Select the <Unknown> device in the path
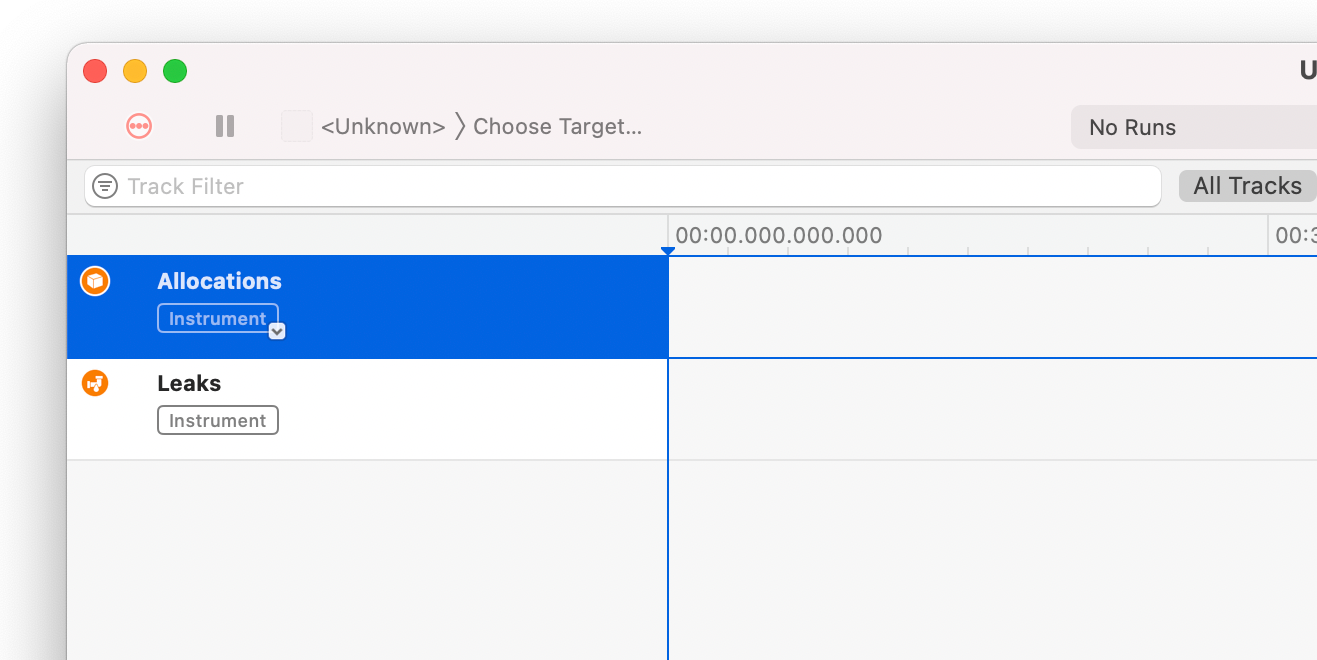The image size is (1317, 660). click(383, 127)
